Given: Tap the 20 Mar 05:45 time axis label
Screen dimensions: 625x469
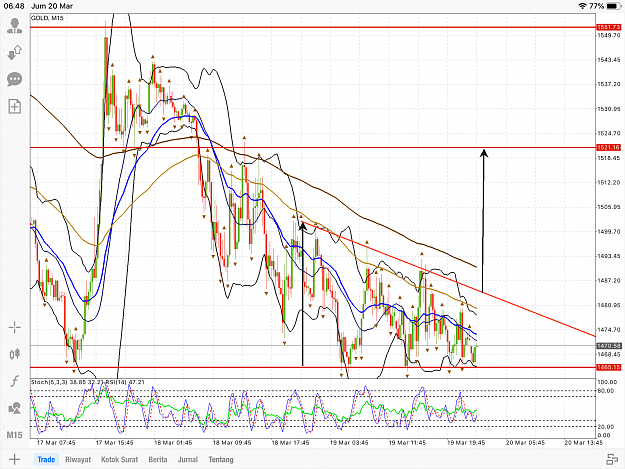Looking at the screenshot, I should tap(525, 442).
